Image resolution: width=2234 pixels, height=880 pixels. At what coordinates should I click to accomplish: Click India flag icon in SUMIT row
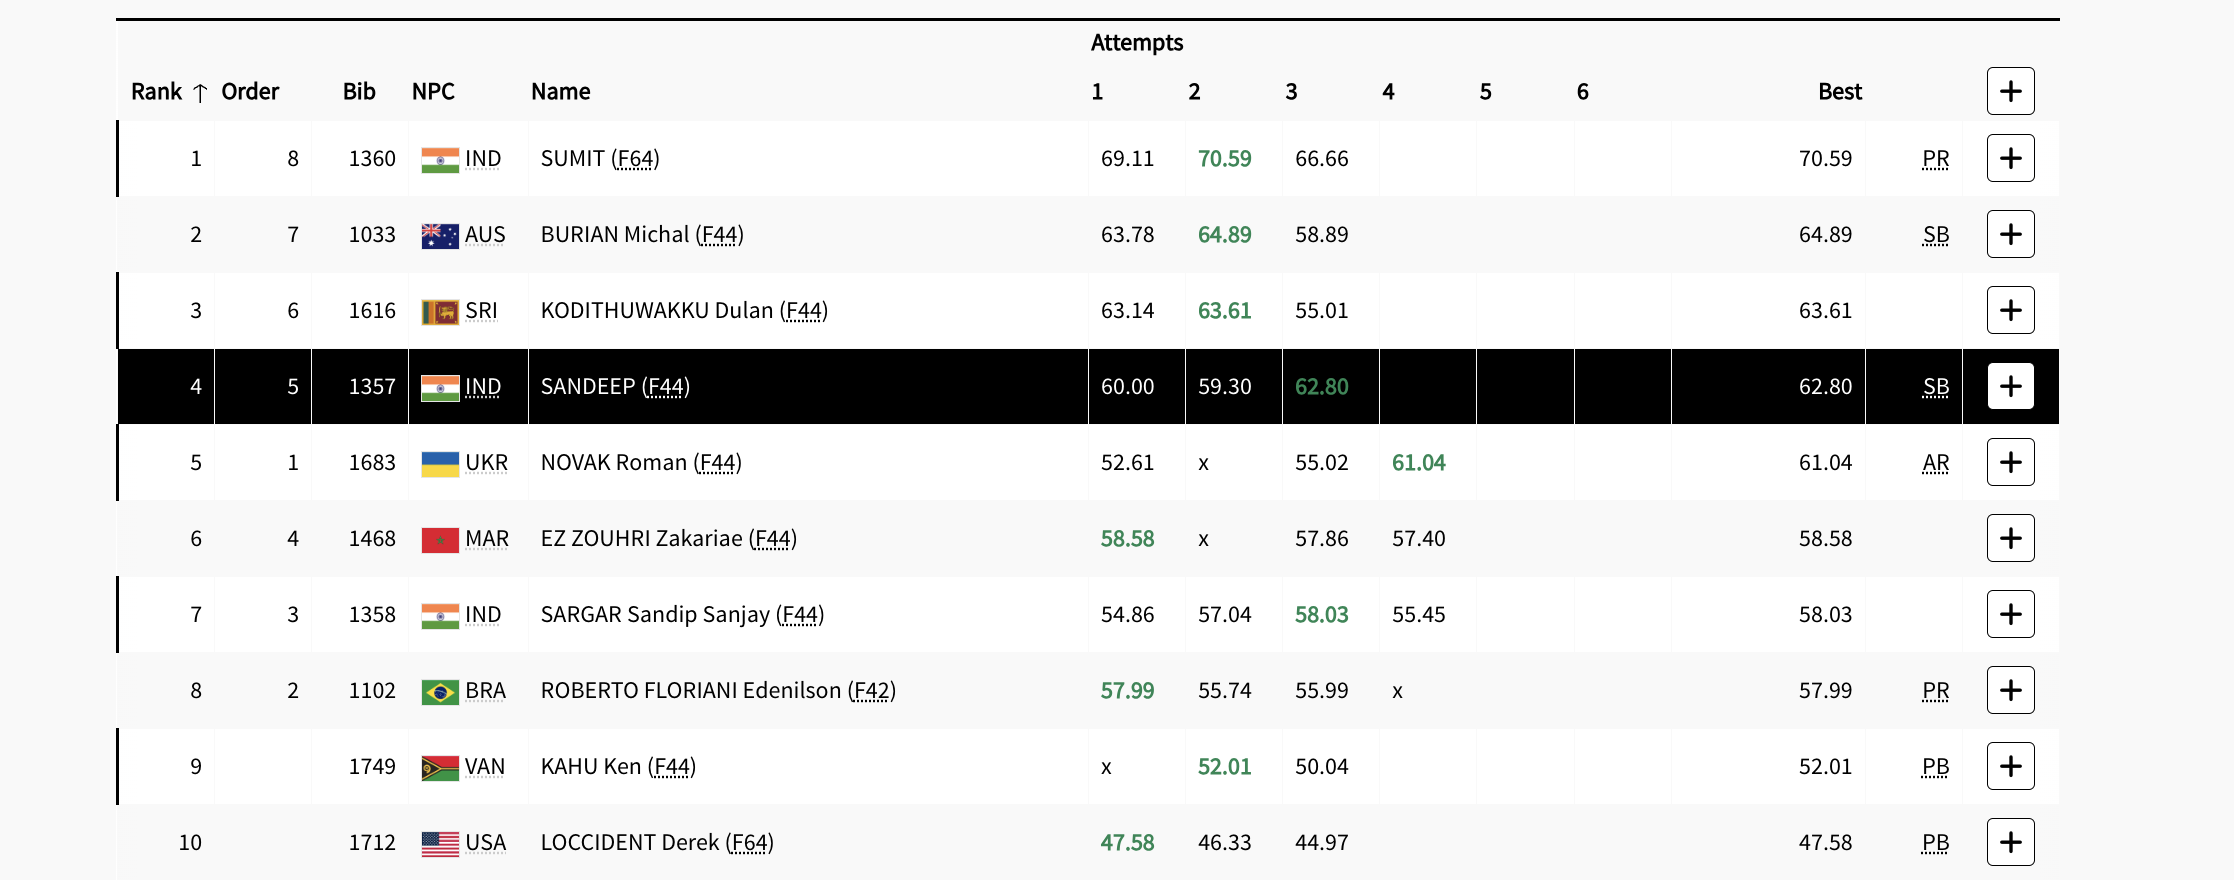pyautogui.click(x=440, y=160)
